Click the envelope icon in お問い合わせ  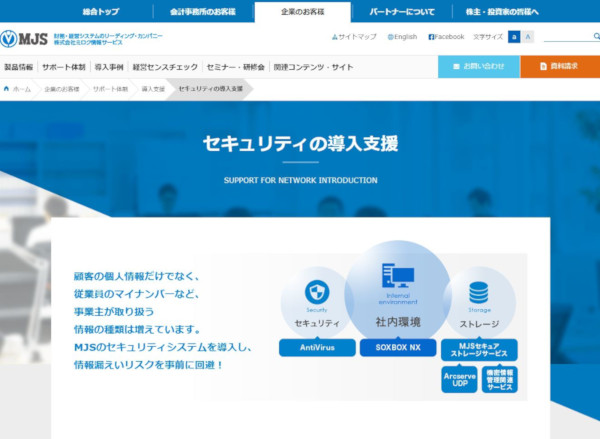click(x=456, y=67)
